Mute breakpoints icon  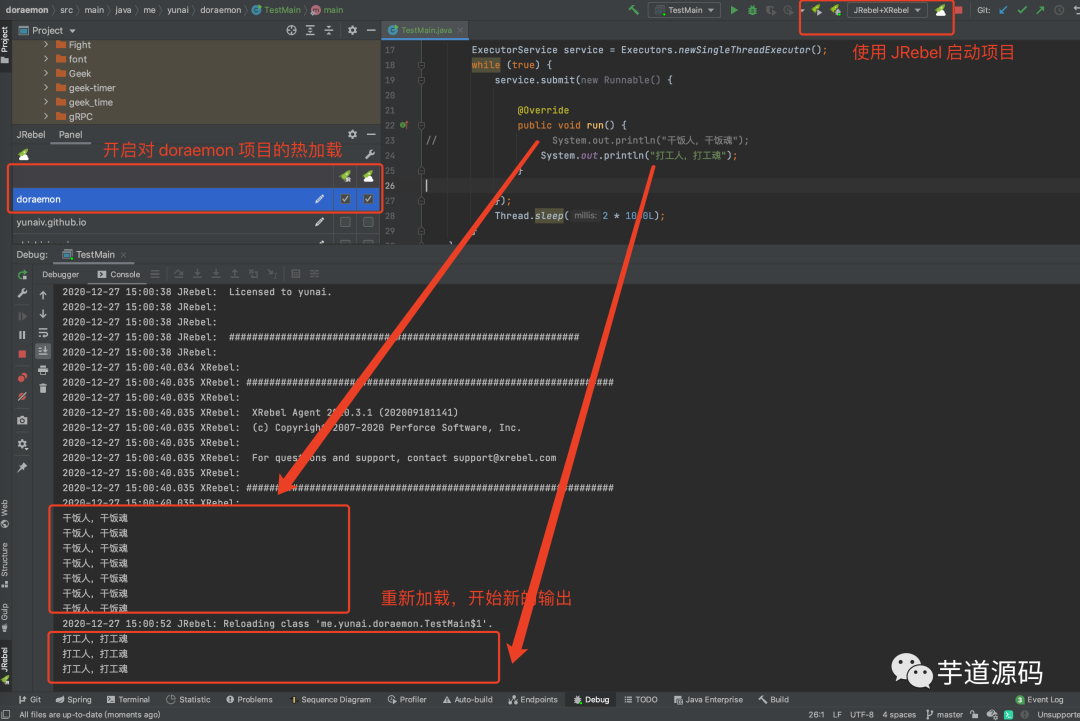coord(22,397)
